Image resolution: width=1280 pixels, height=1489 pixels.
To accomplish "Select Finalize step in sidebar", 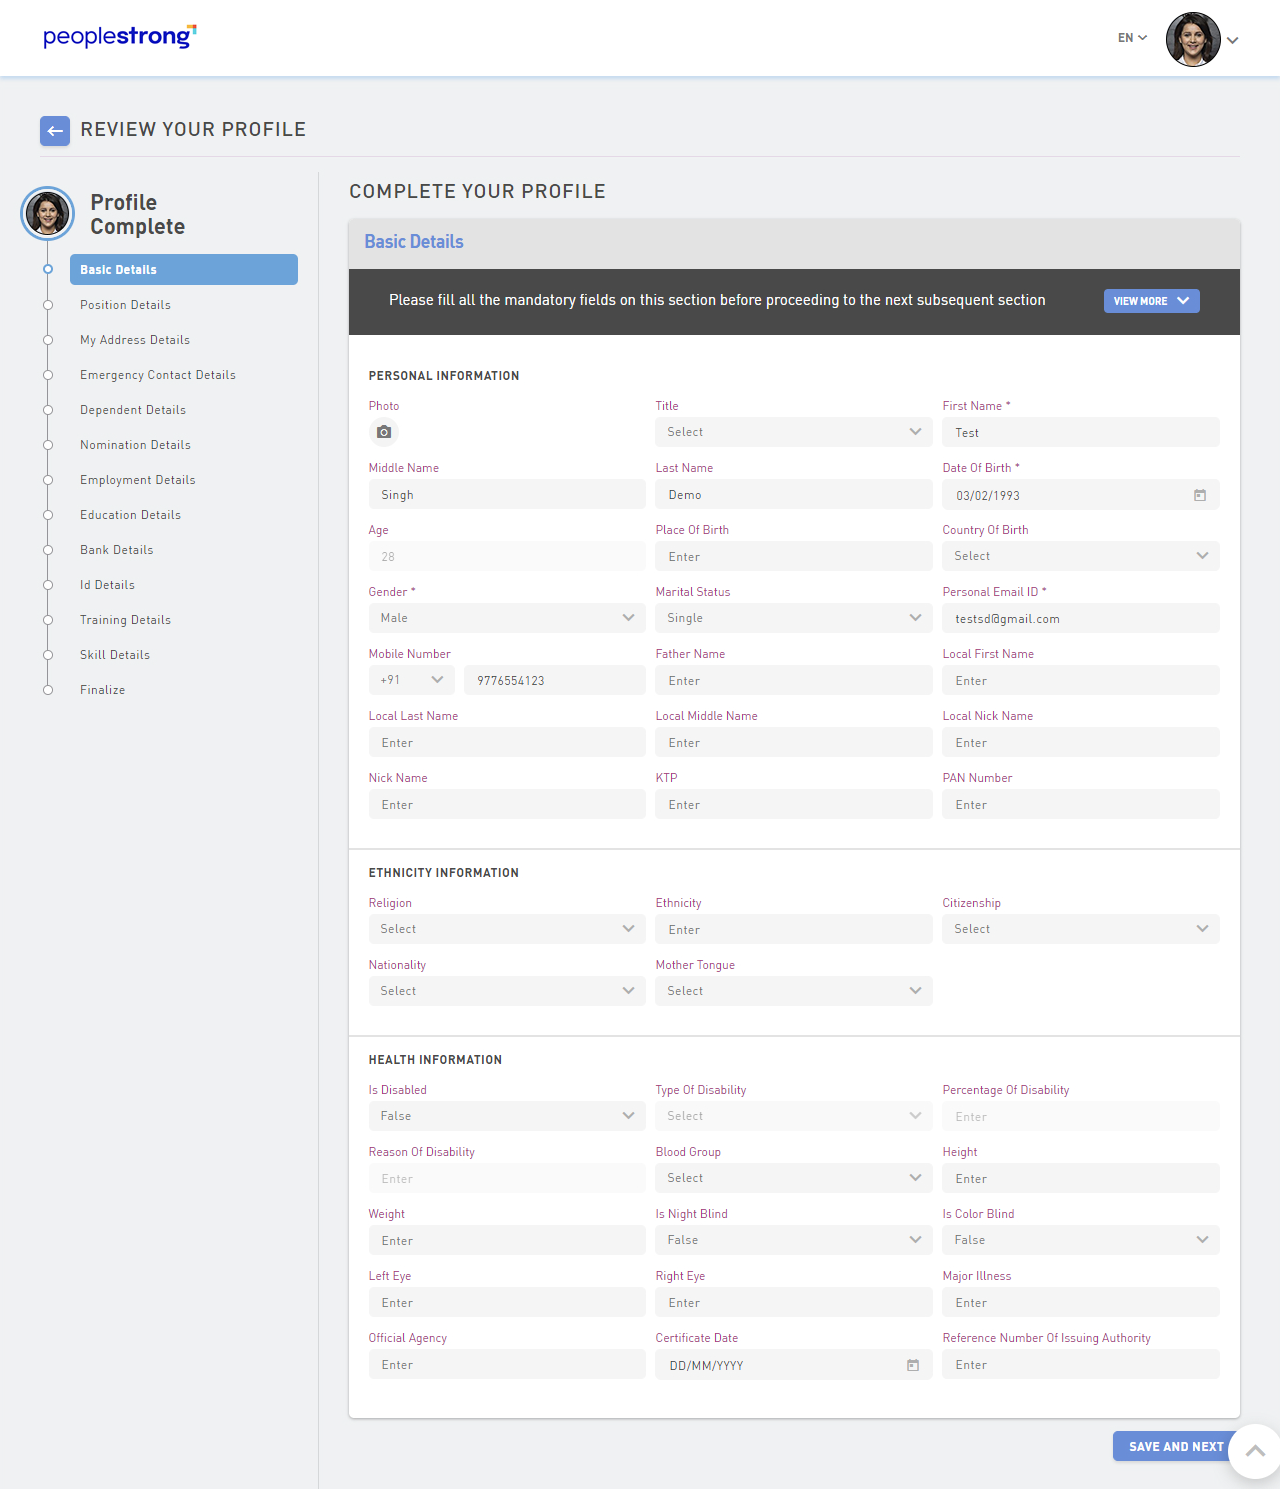I will pyautogui.click(x=103, y=690).
